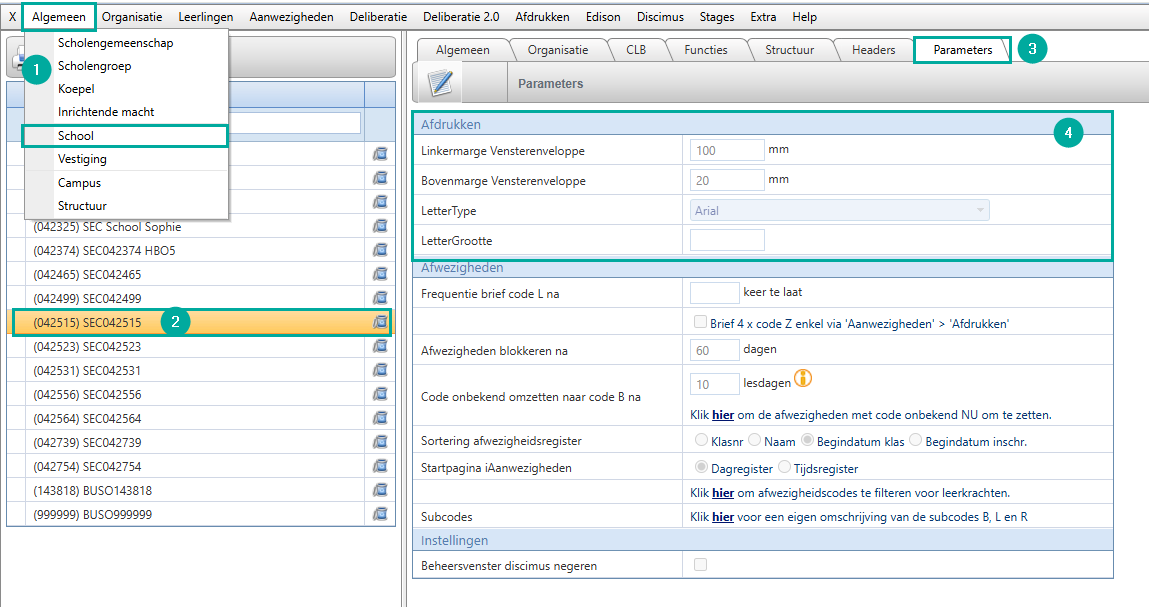The image size is (1149, 607).
Task: Switch to the Organisatie tab in panel
Action: [558, 50]
